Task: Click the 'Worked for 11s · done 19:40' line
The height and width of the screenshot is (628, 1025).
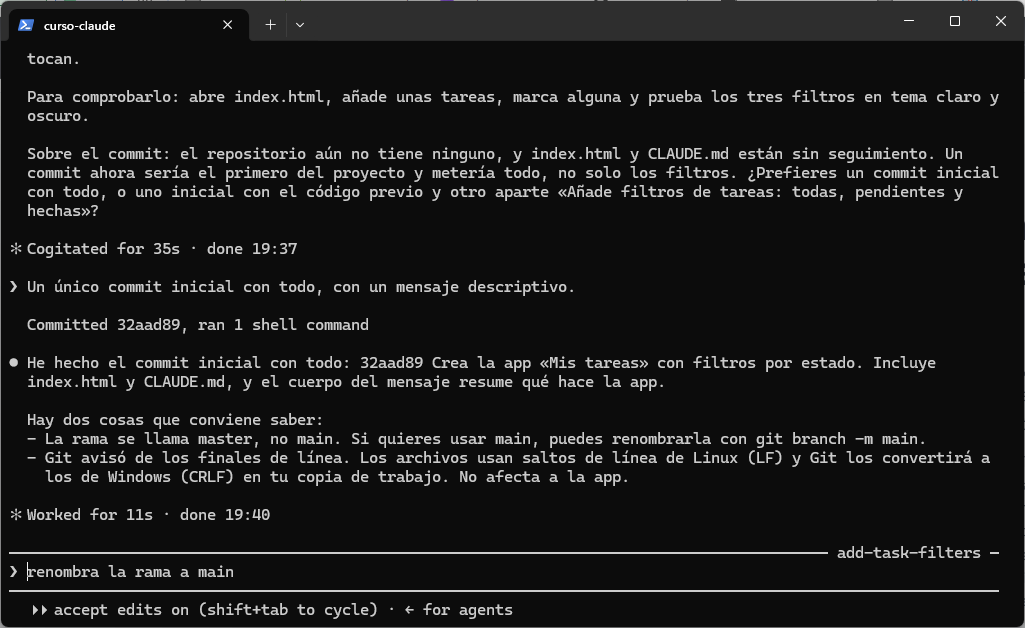Action: pyautogui.click(x=148, y=515)
